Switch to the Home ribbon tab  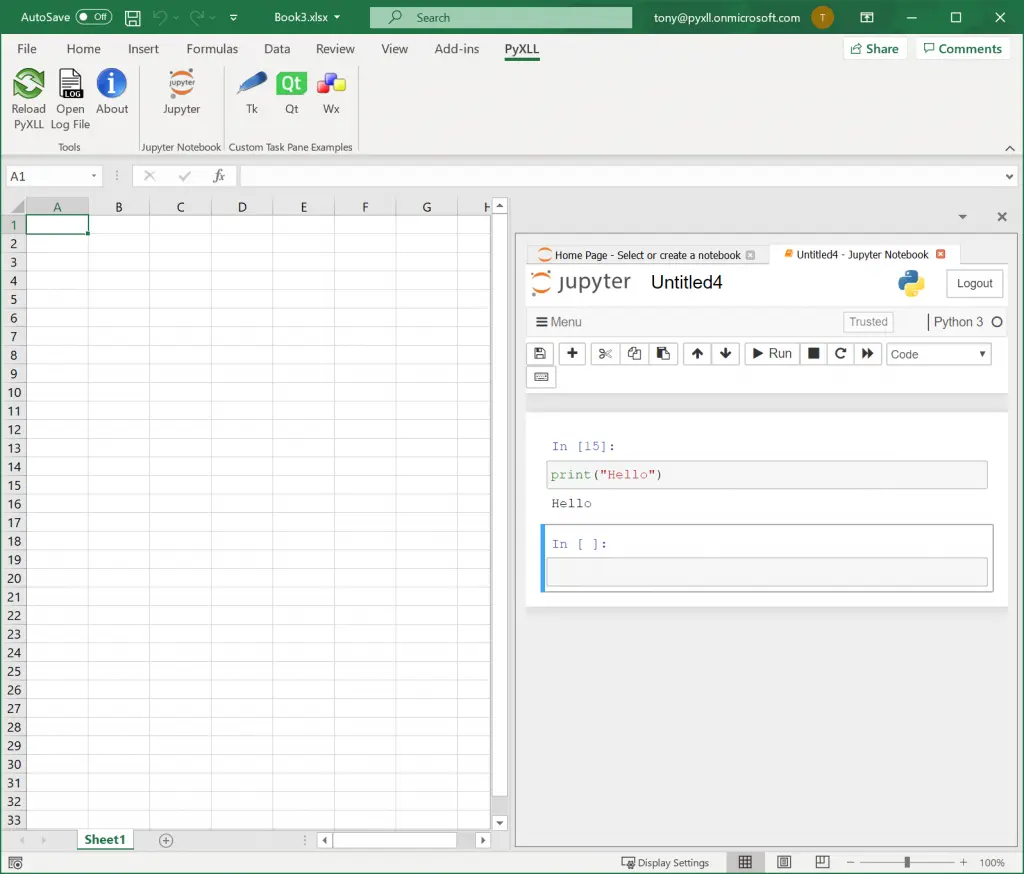(x=84, y=49)
